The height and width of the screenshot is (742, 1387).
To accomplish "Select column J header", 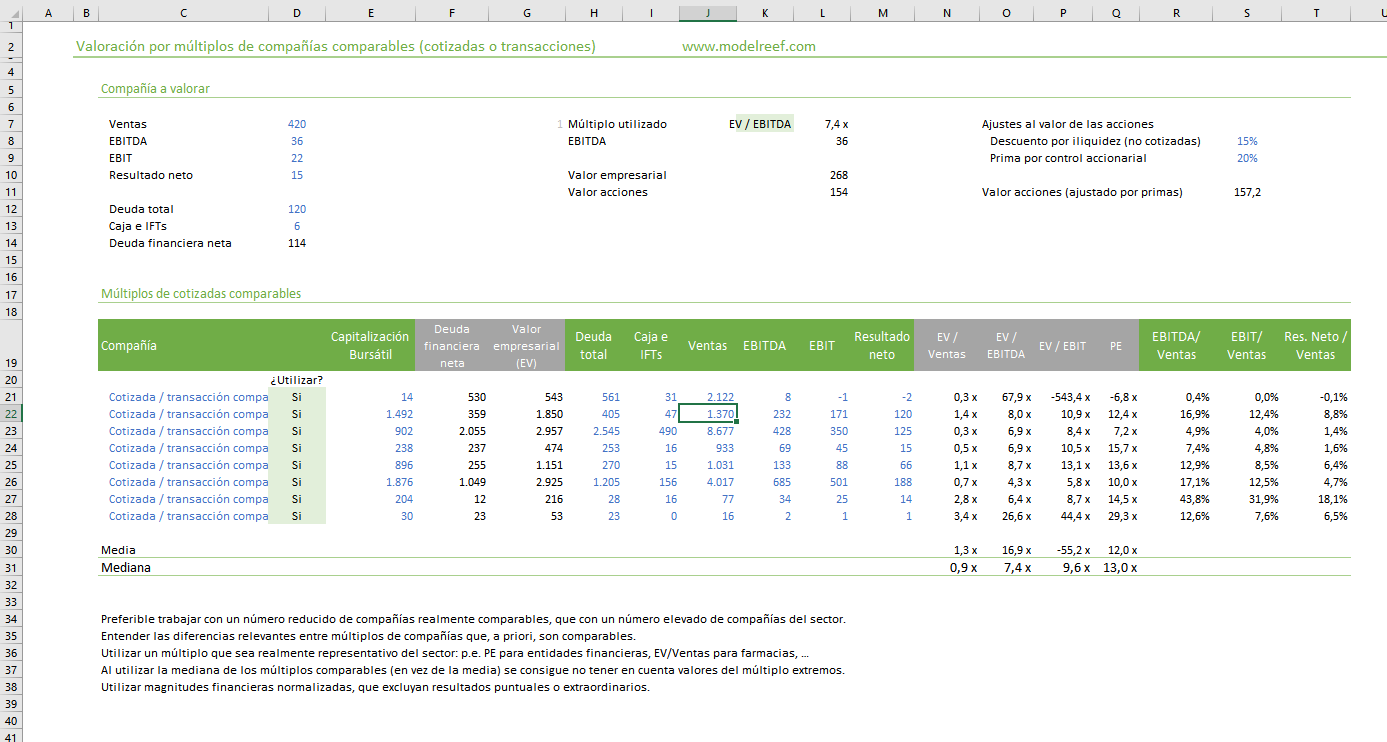I will point(708,13).
